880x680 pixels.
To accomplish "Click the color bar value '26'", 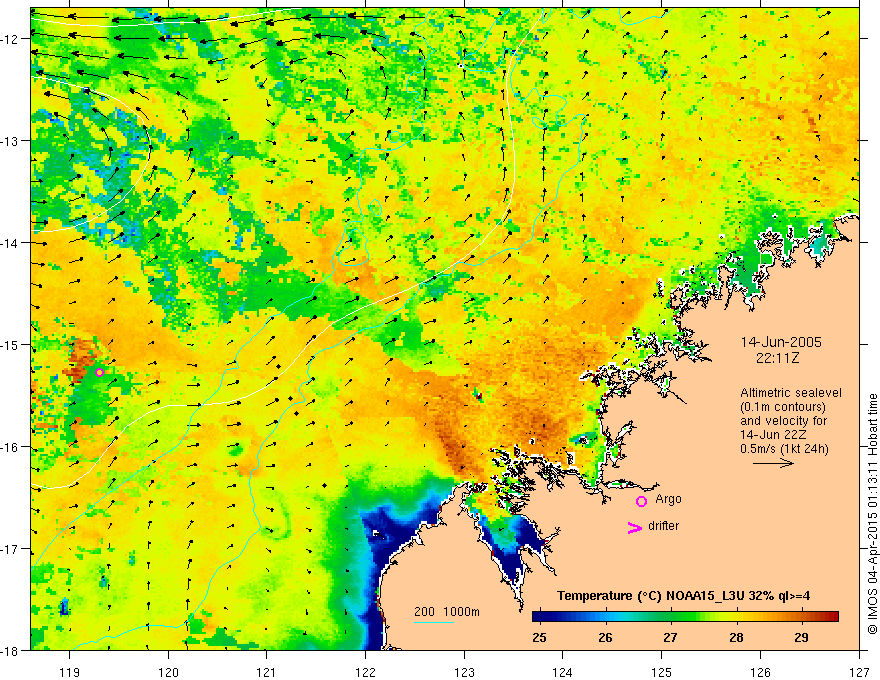I will 605,637.
